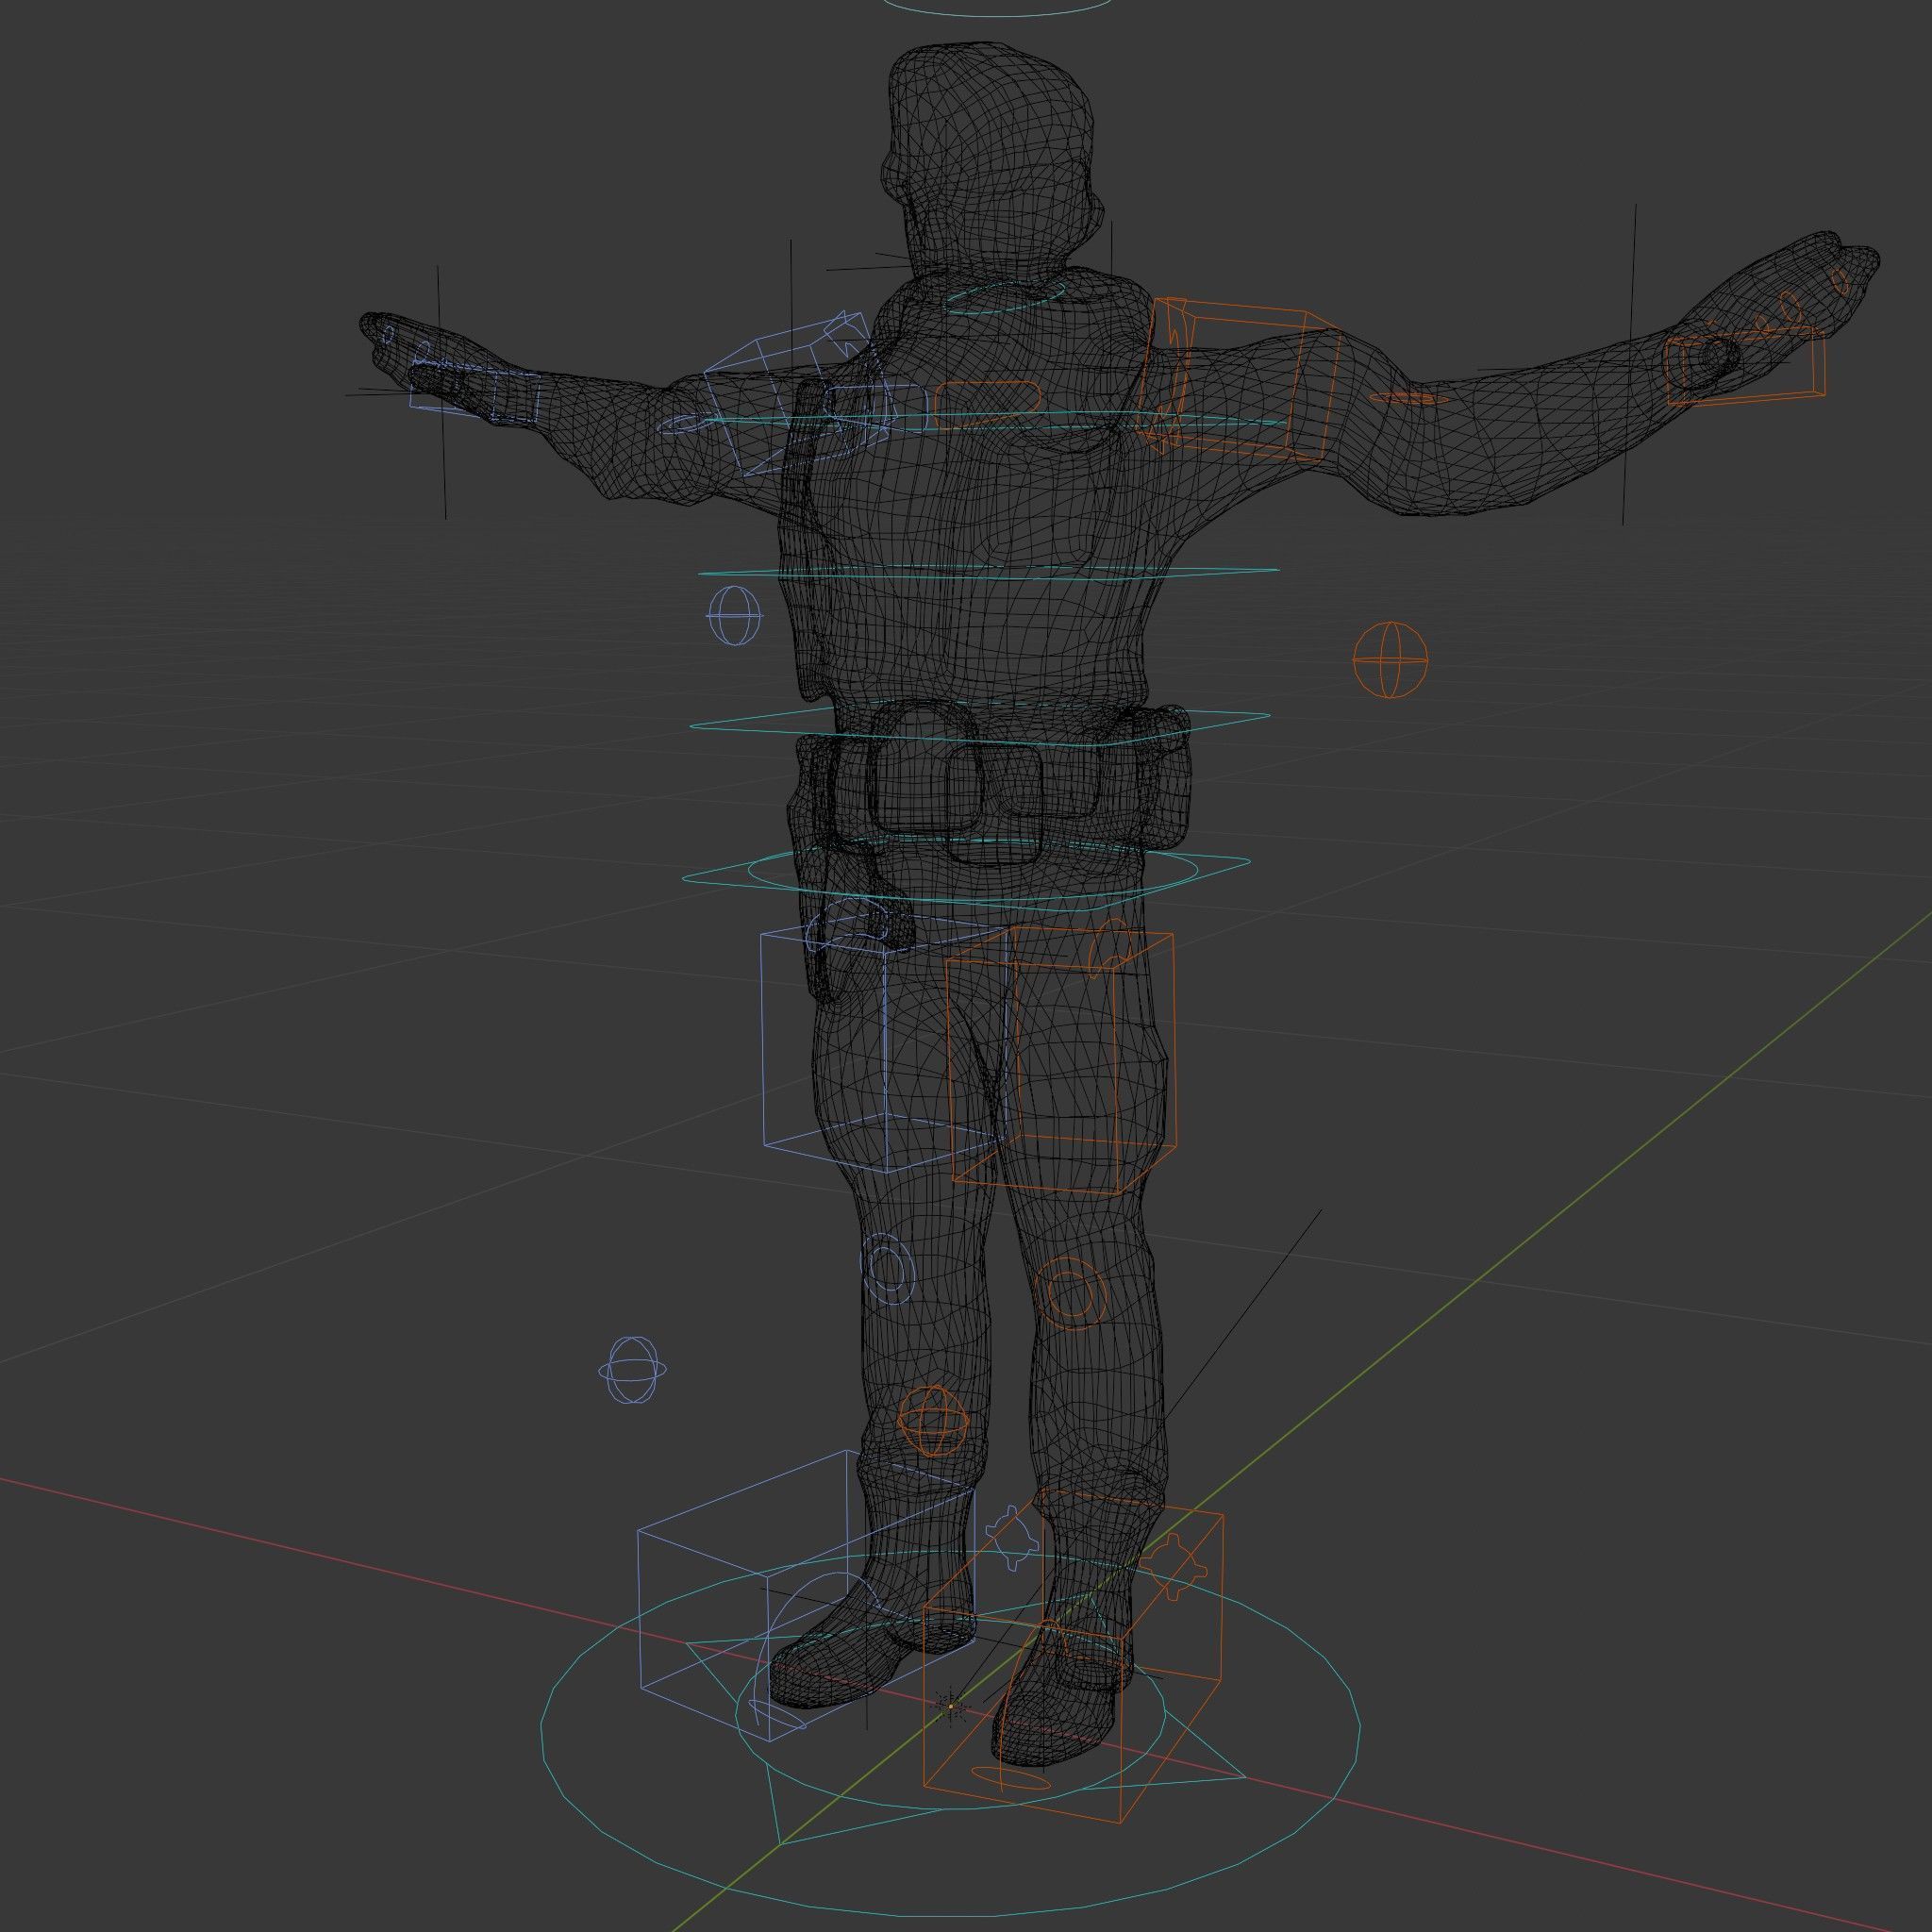Select the orange upper arm box control

1238,380
